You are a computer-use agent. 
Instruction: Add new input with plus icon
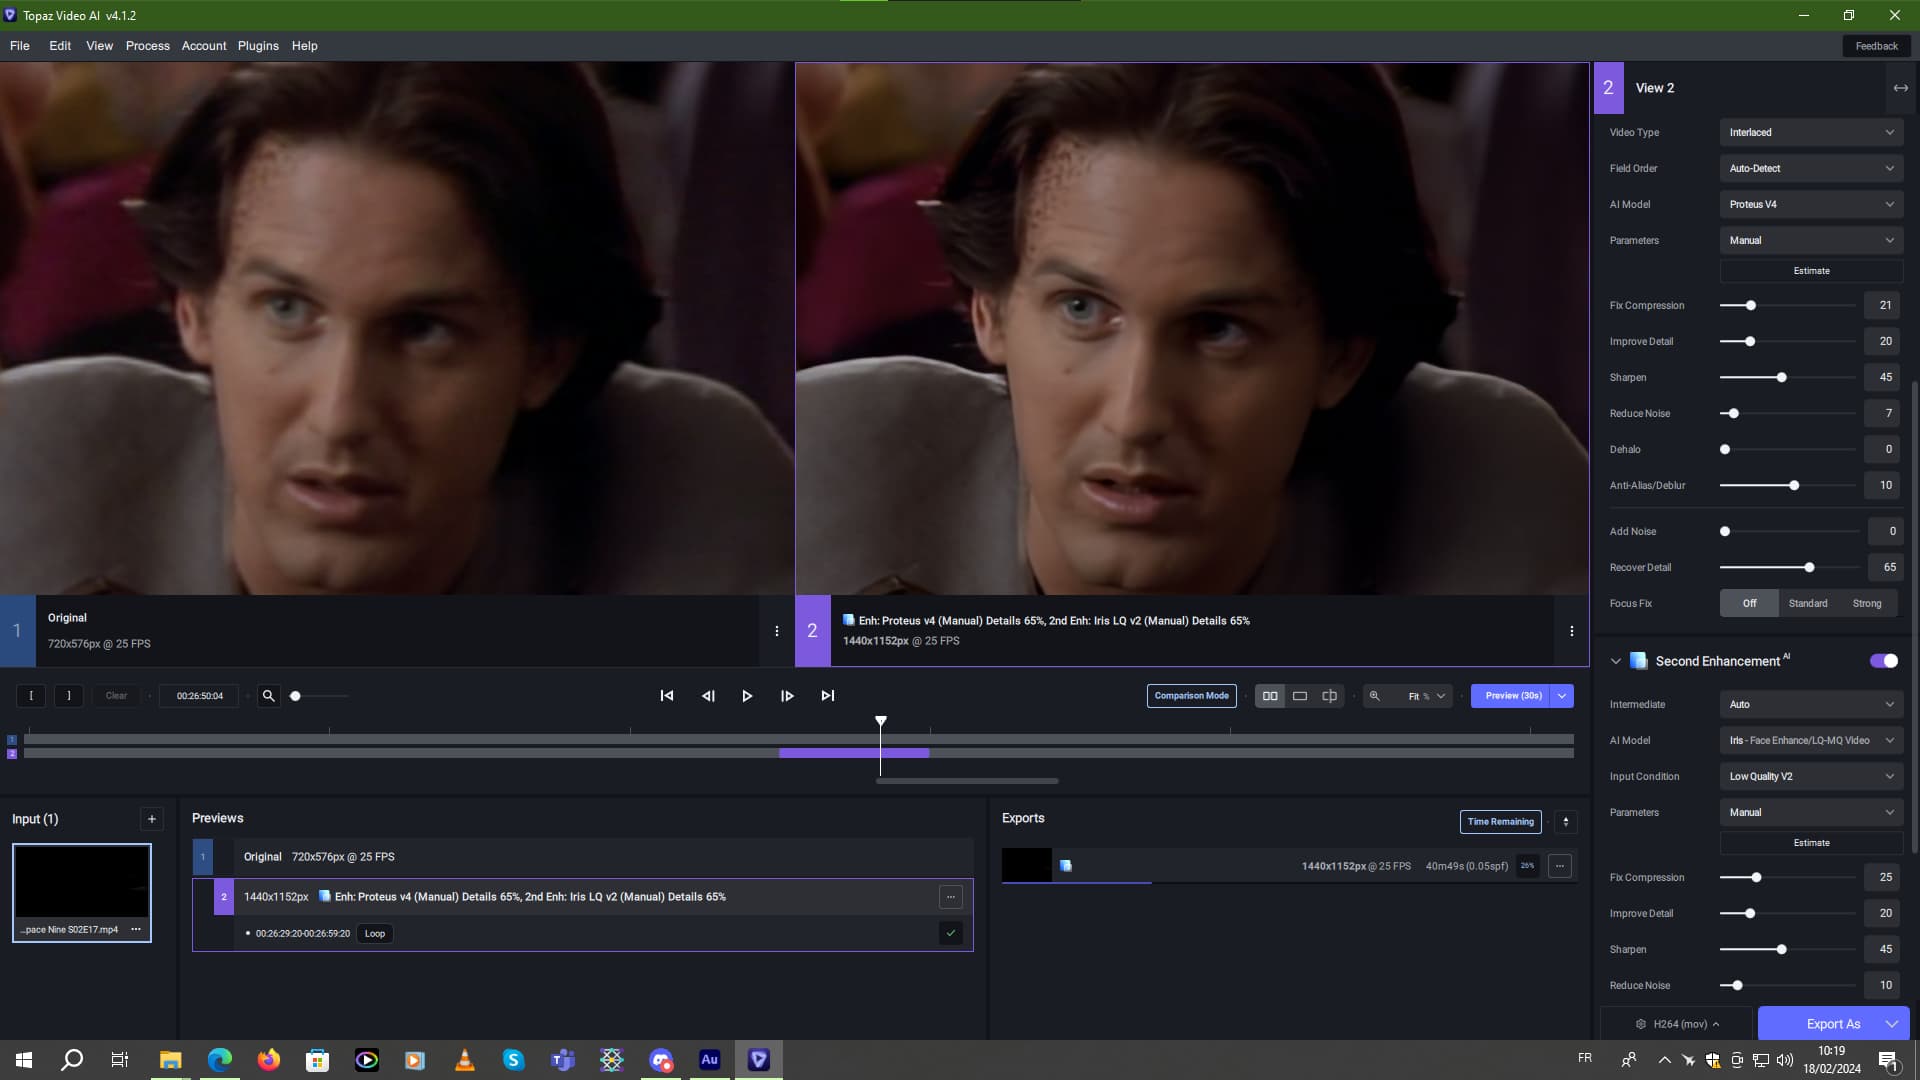(x=152, y=819)
